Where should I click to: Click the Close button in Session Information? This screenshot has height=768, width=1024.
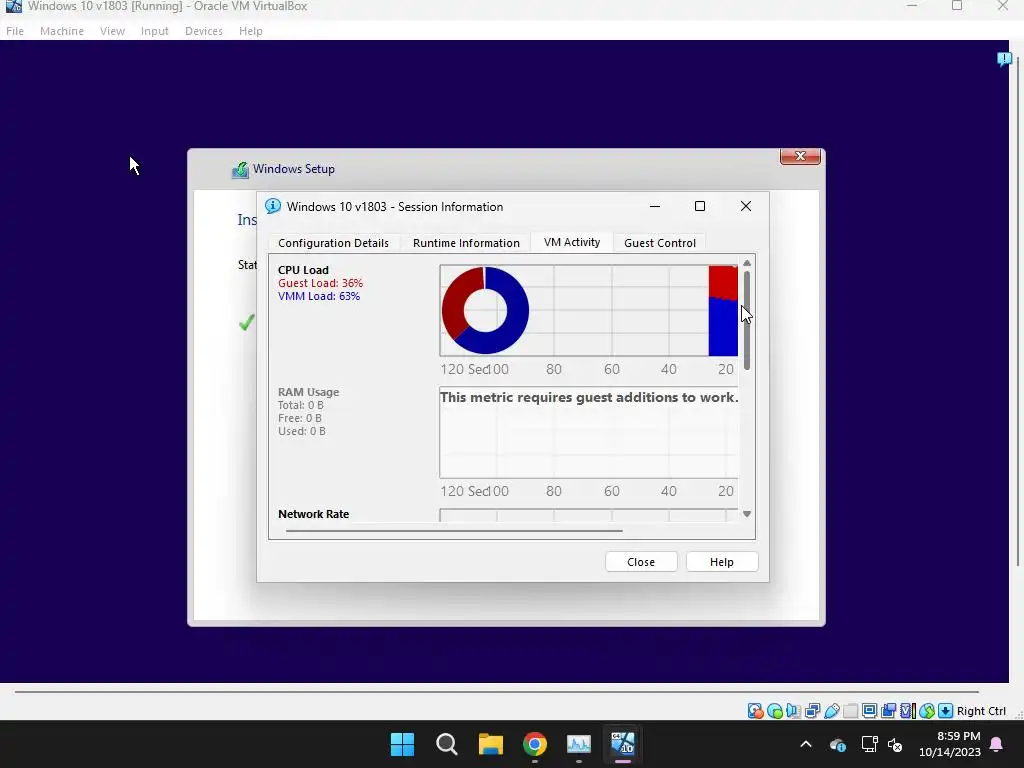pyautogui.click(x=641, y=562)
